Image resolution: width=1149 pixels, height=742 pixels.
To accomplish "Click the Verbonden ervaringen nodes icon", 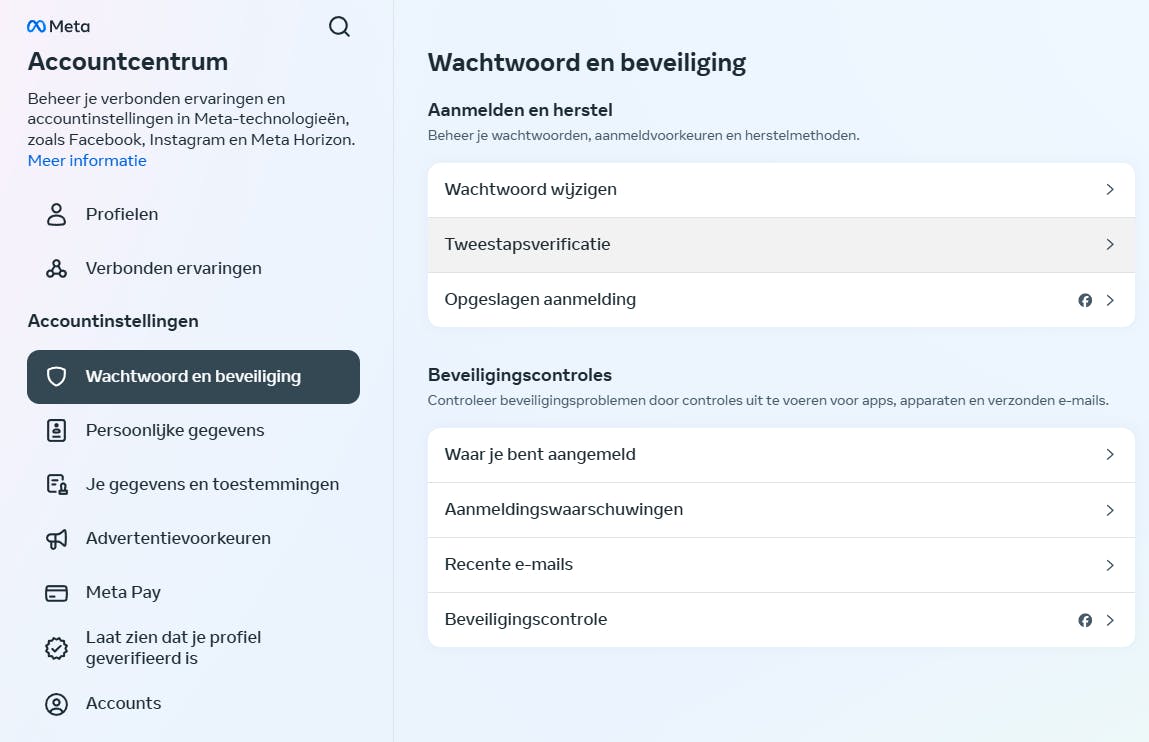I will pos(57,268).
